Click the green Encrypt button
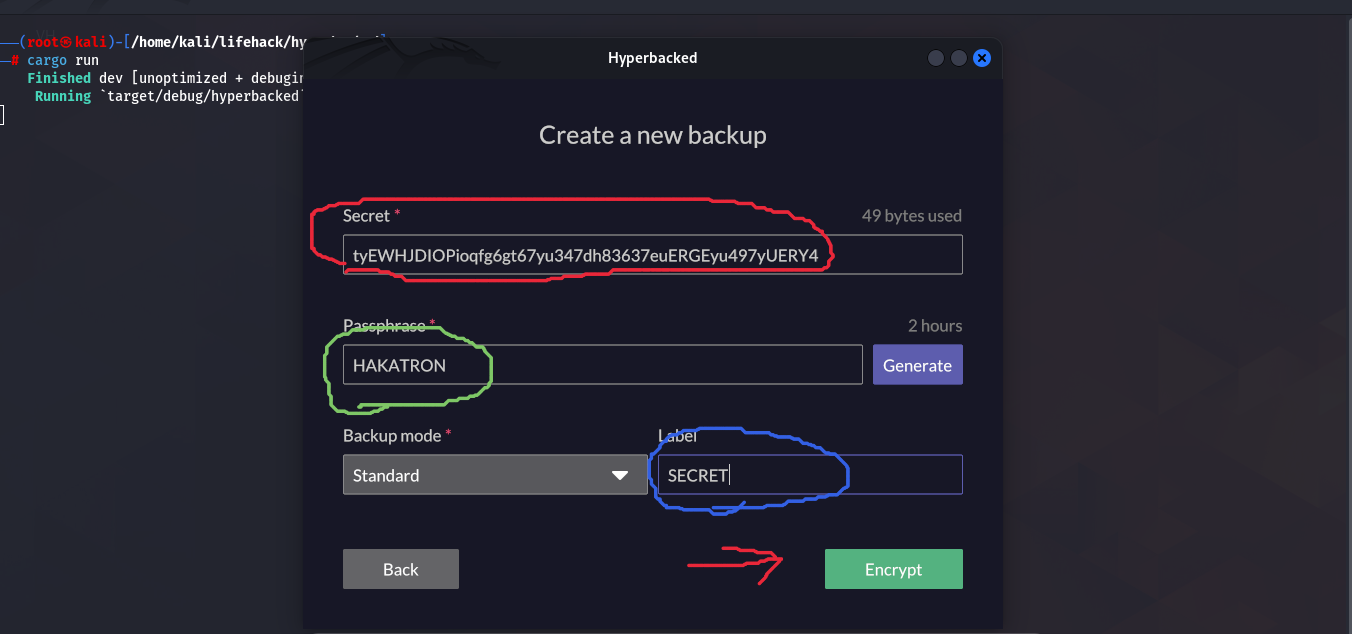Viewport: 1352px width, 634px height. pos(893,569)
